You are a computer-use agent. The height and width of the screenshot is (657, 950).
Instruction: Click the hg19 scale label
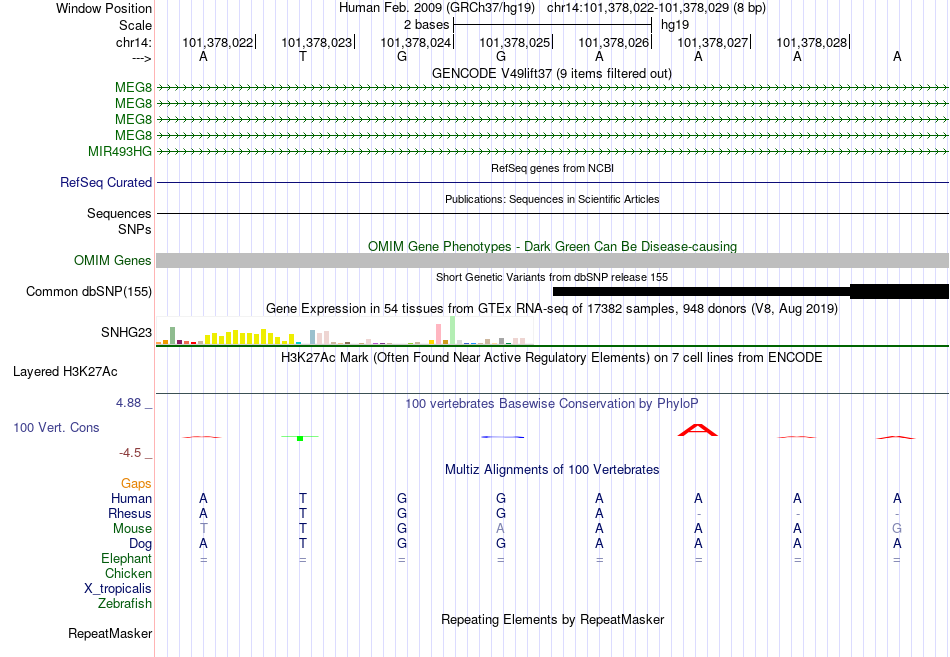[675, 25]
